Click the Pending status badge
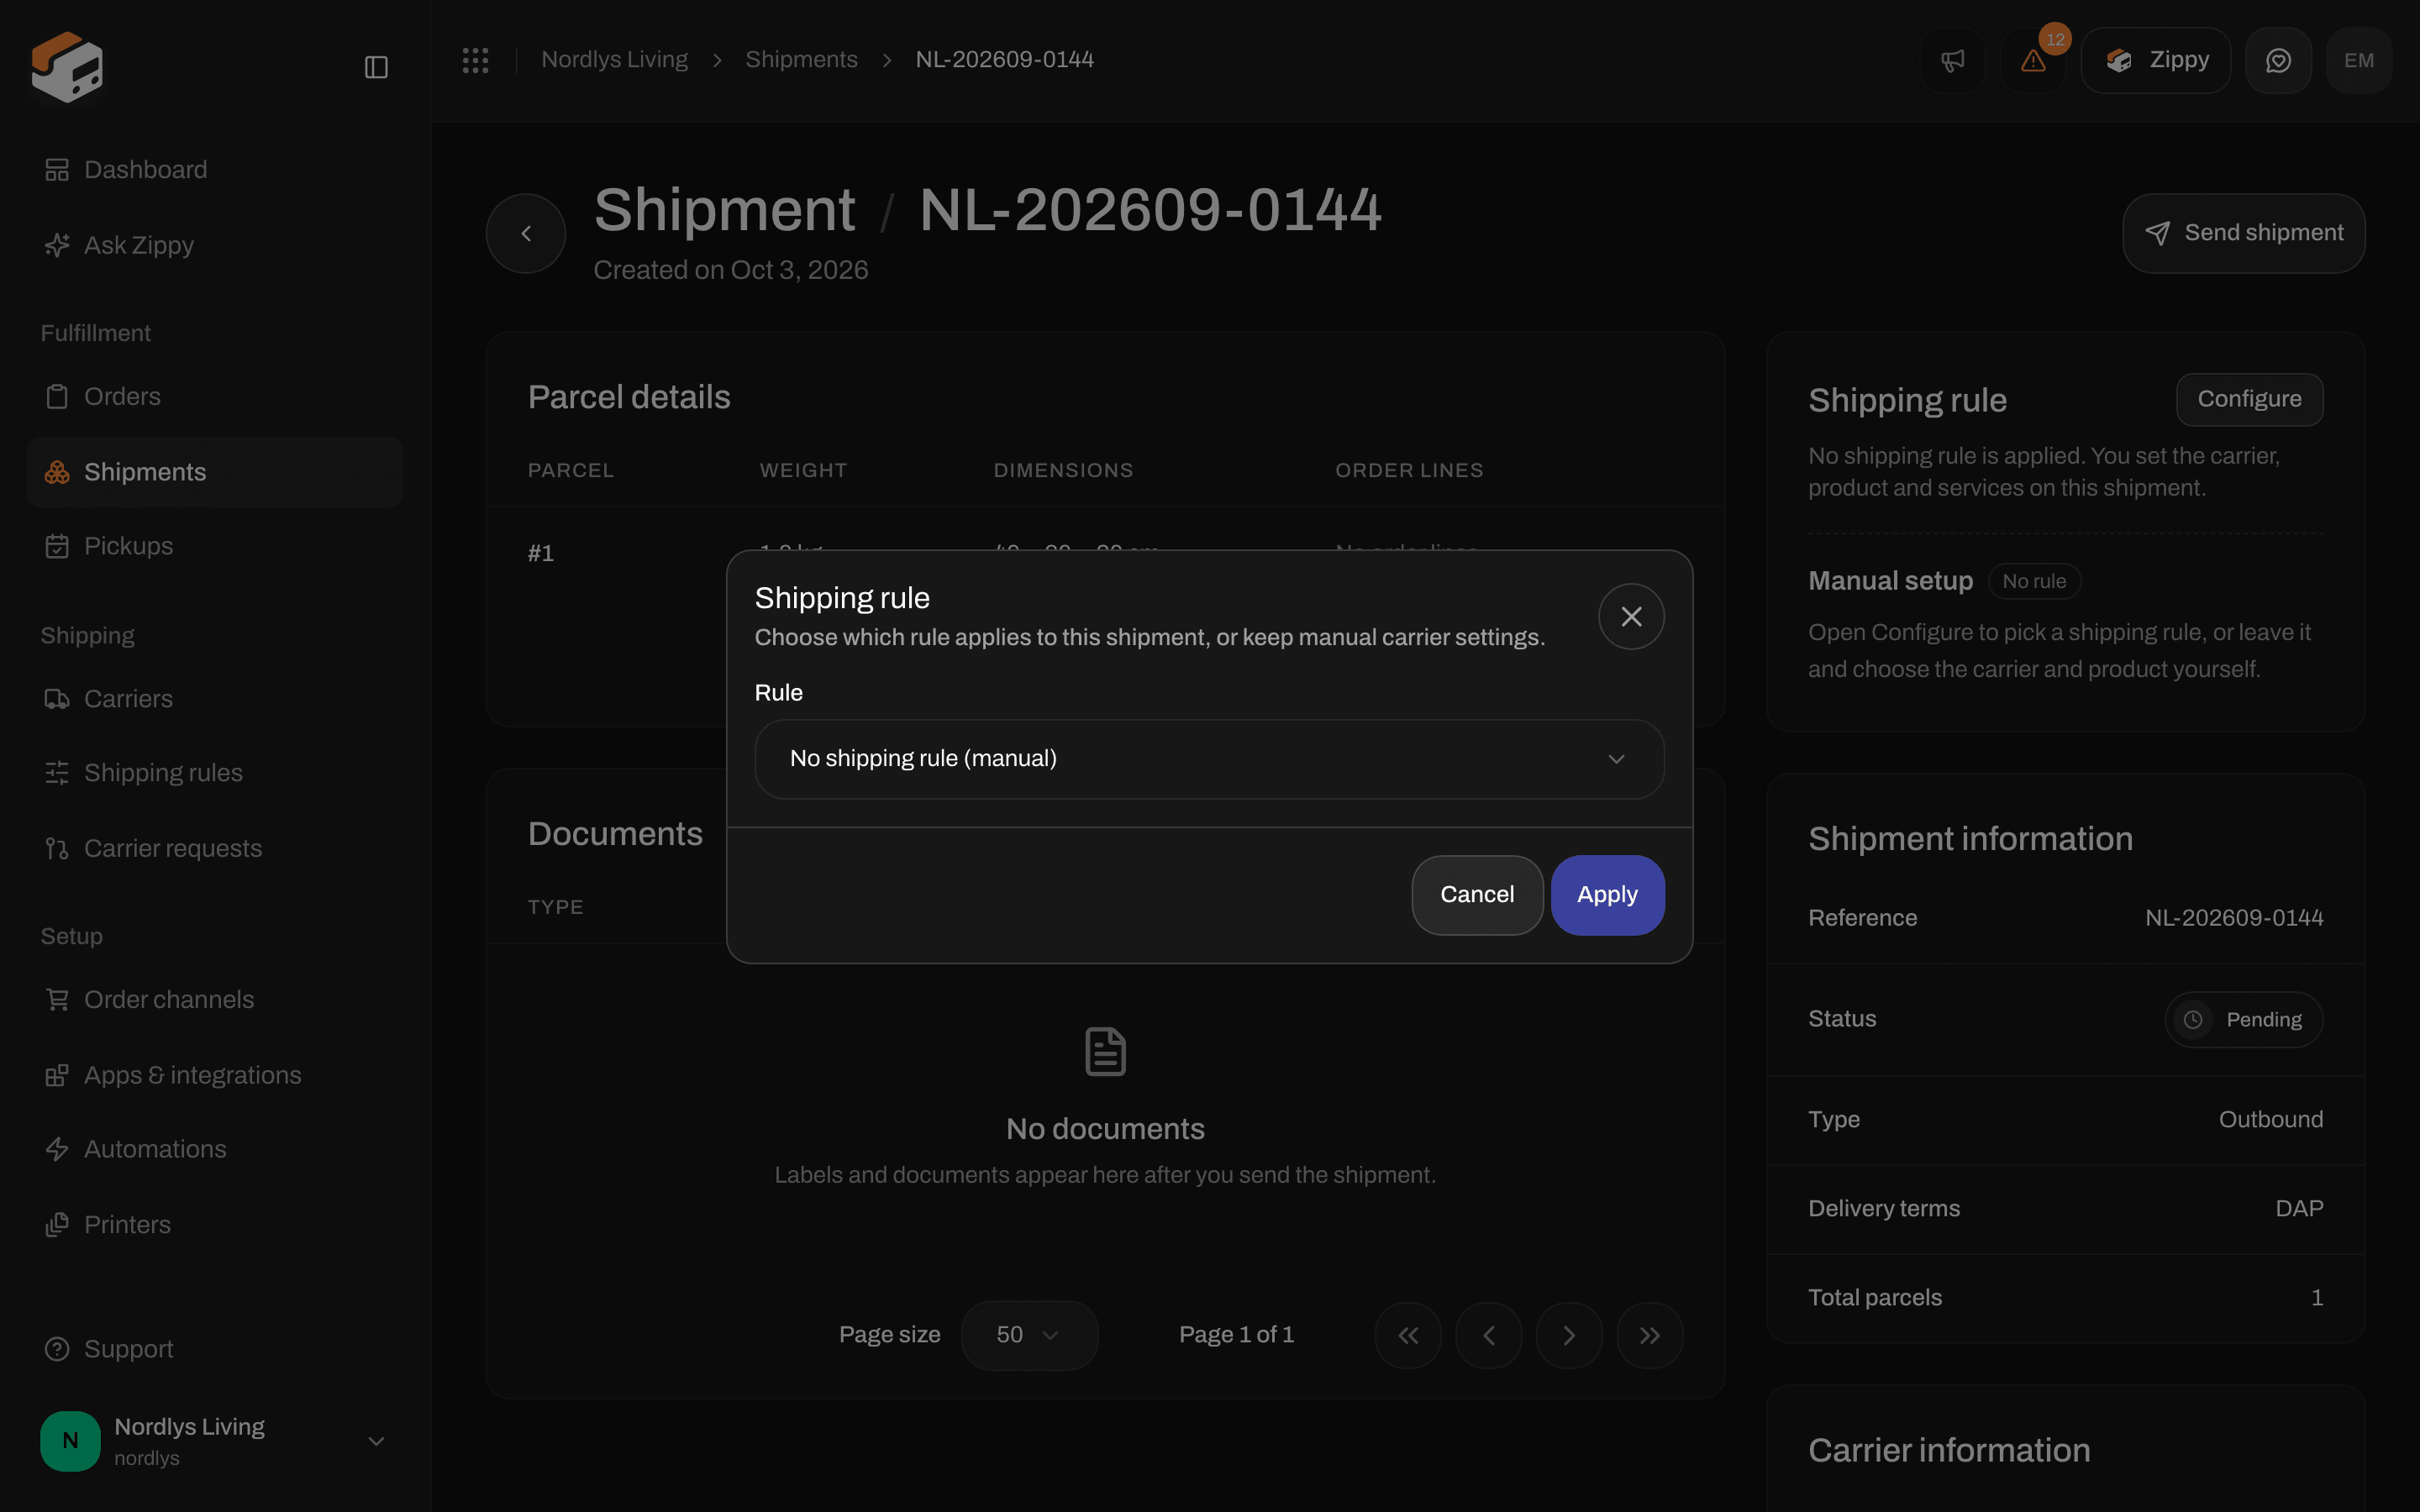The height and width of the screenshot is (1512, 2420). coord(2243,1020)
